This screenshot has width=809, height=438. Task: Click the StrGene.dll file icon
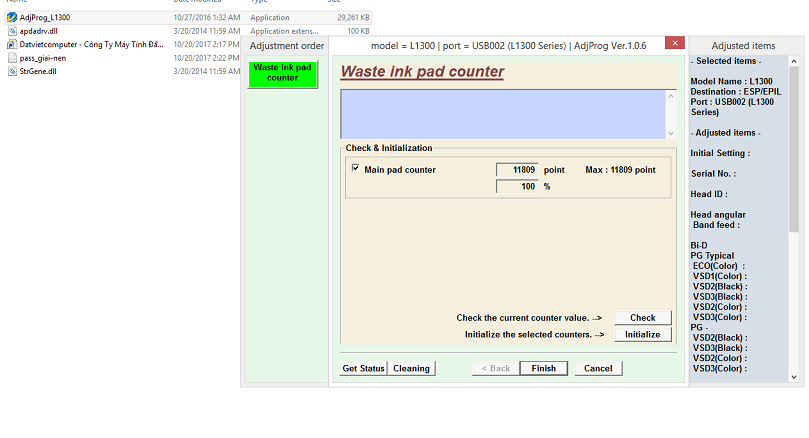pos(12,71)
